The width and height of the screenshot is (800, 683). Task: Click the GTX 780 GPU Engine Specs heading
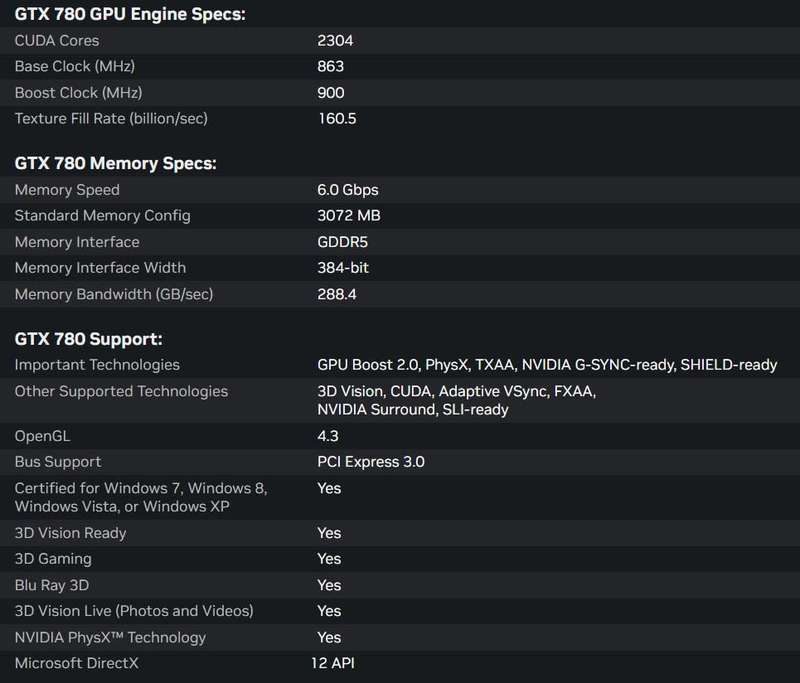130,14
